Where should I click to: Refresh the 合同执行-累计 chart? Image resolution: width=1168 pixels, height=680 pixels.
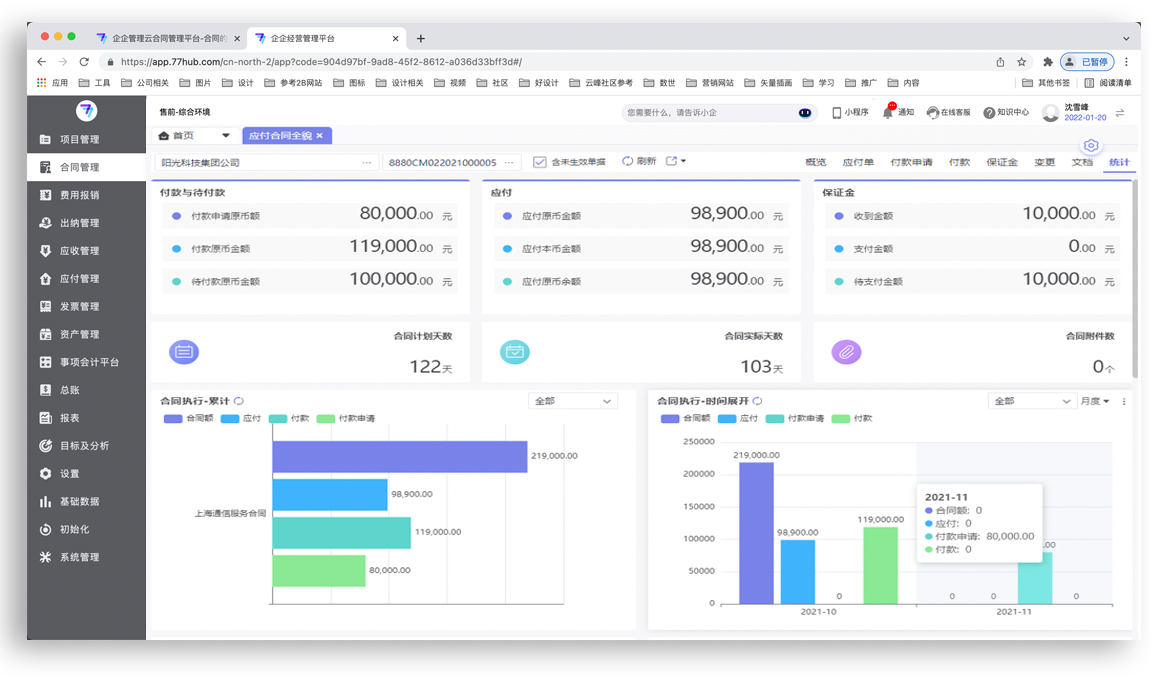click(x=239, y=401)
